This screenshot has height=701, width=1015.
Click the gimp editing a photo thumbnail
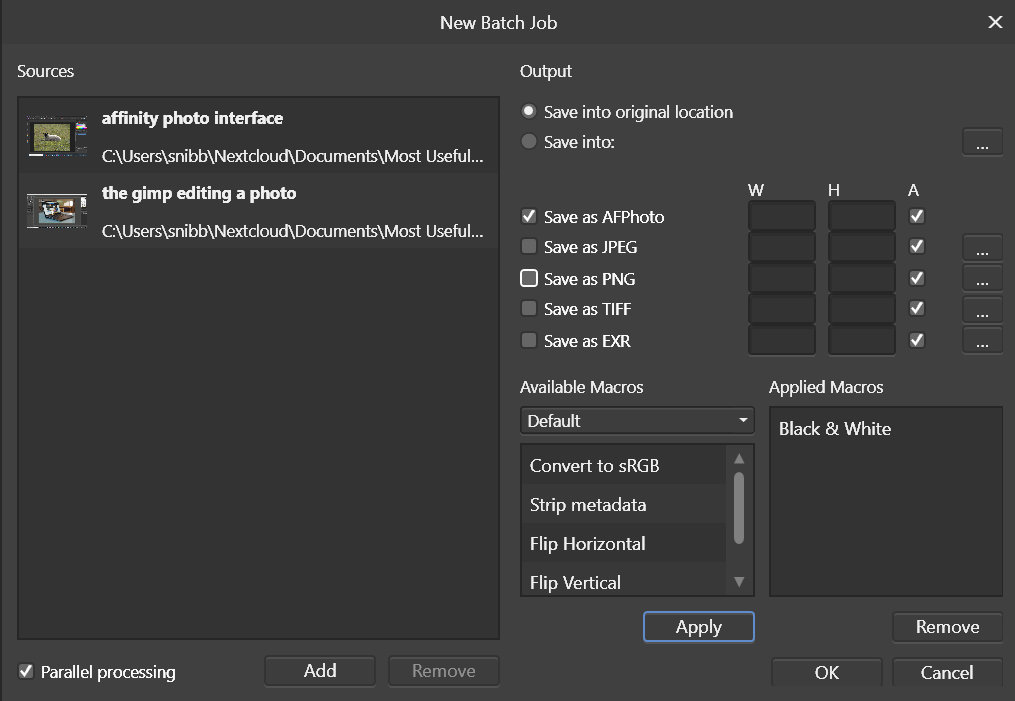pos(57,210)
